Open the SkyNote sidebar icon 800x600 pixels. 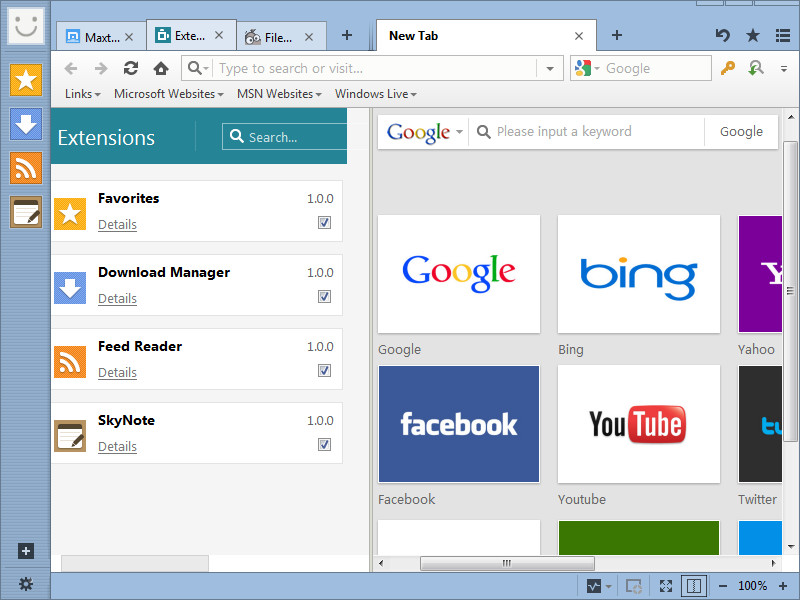point(26,212)
